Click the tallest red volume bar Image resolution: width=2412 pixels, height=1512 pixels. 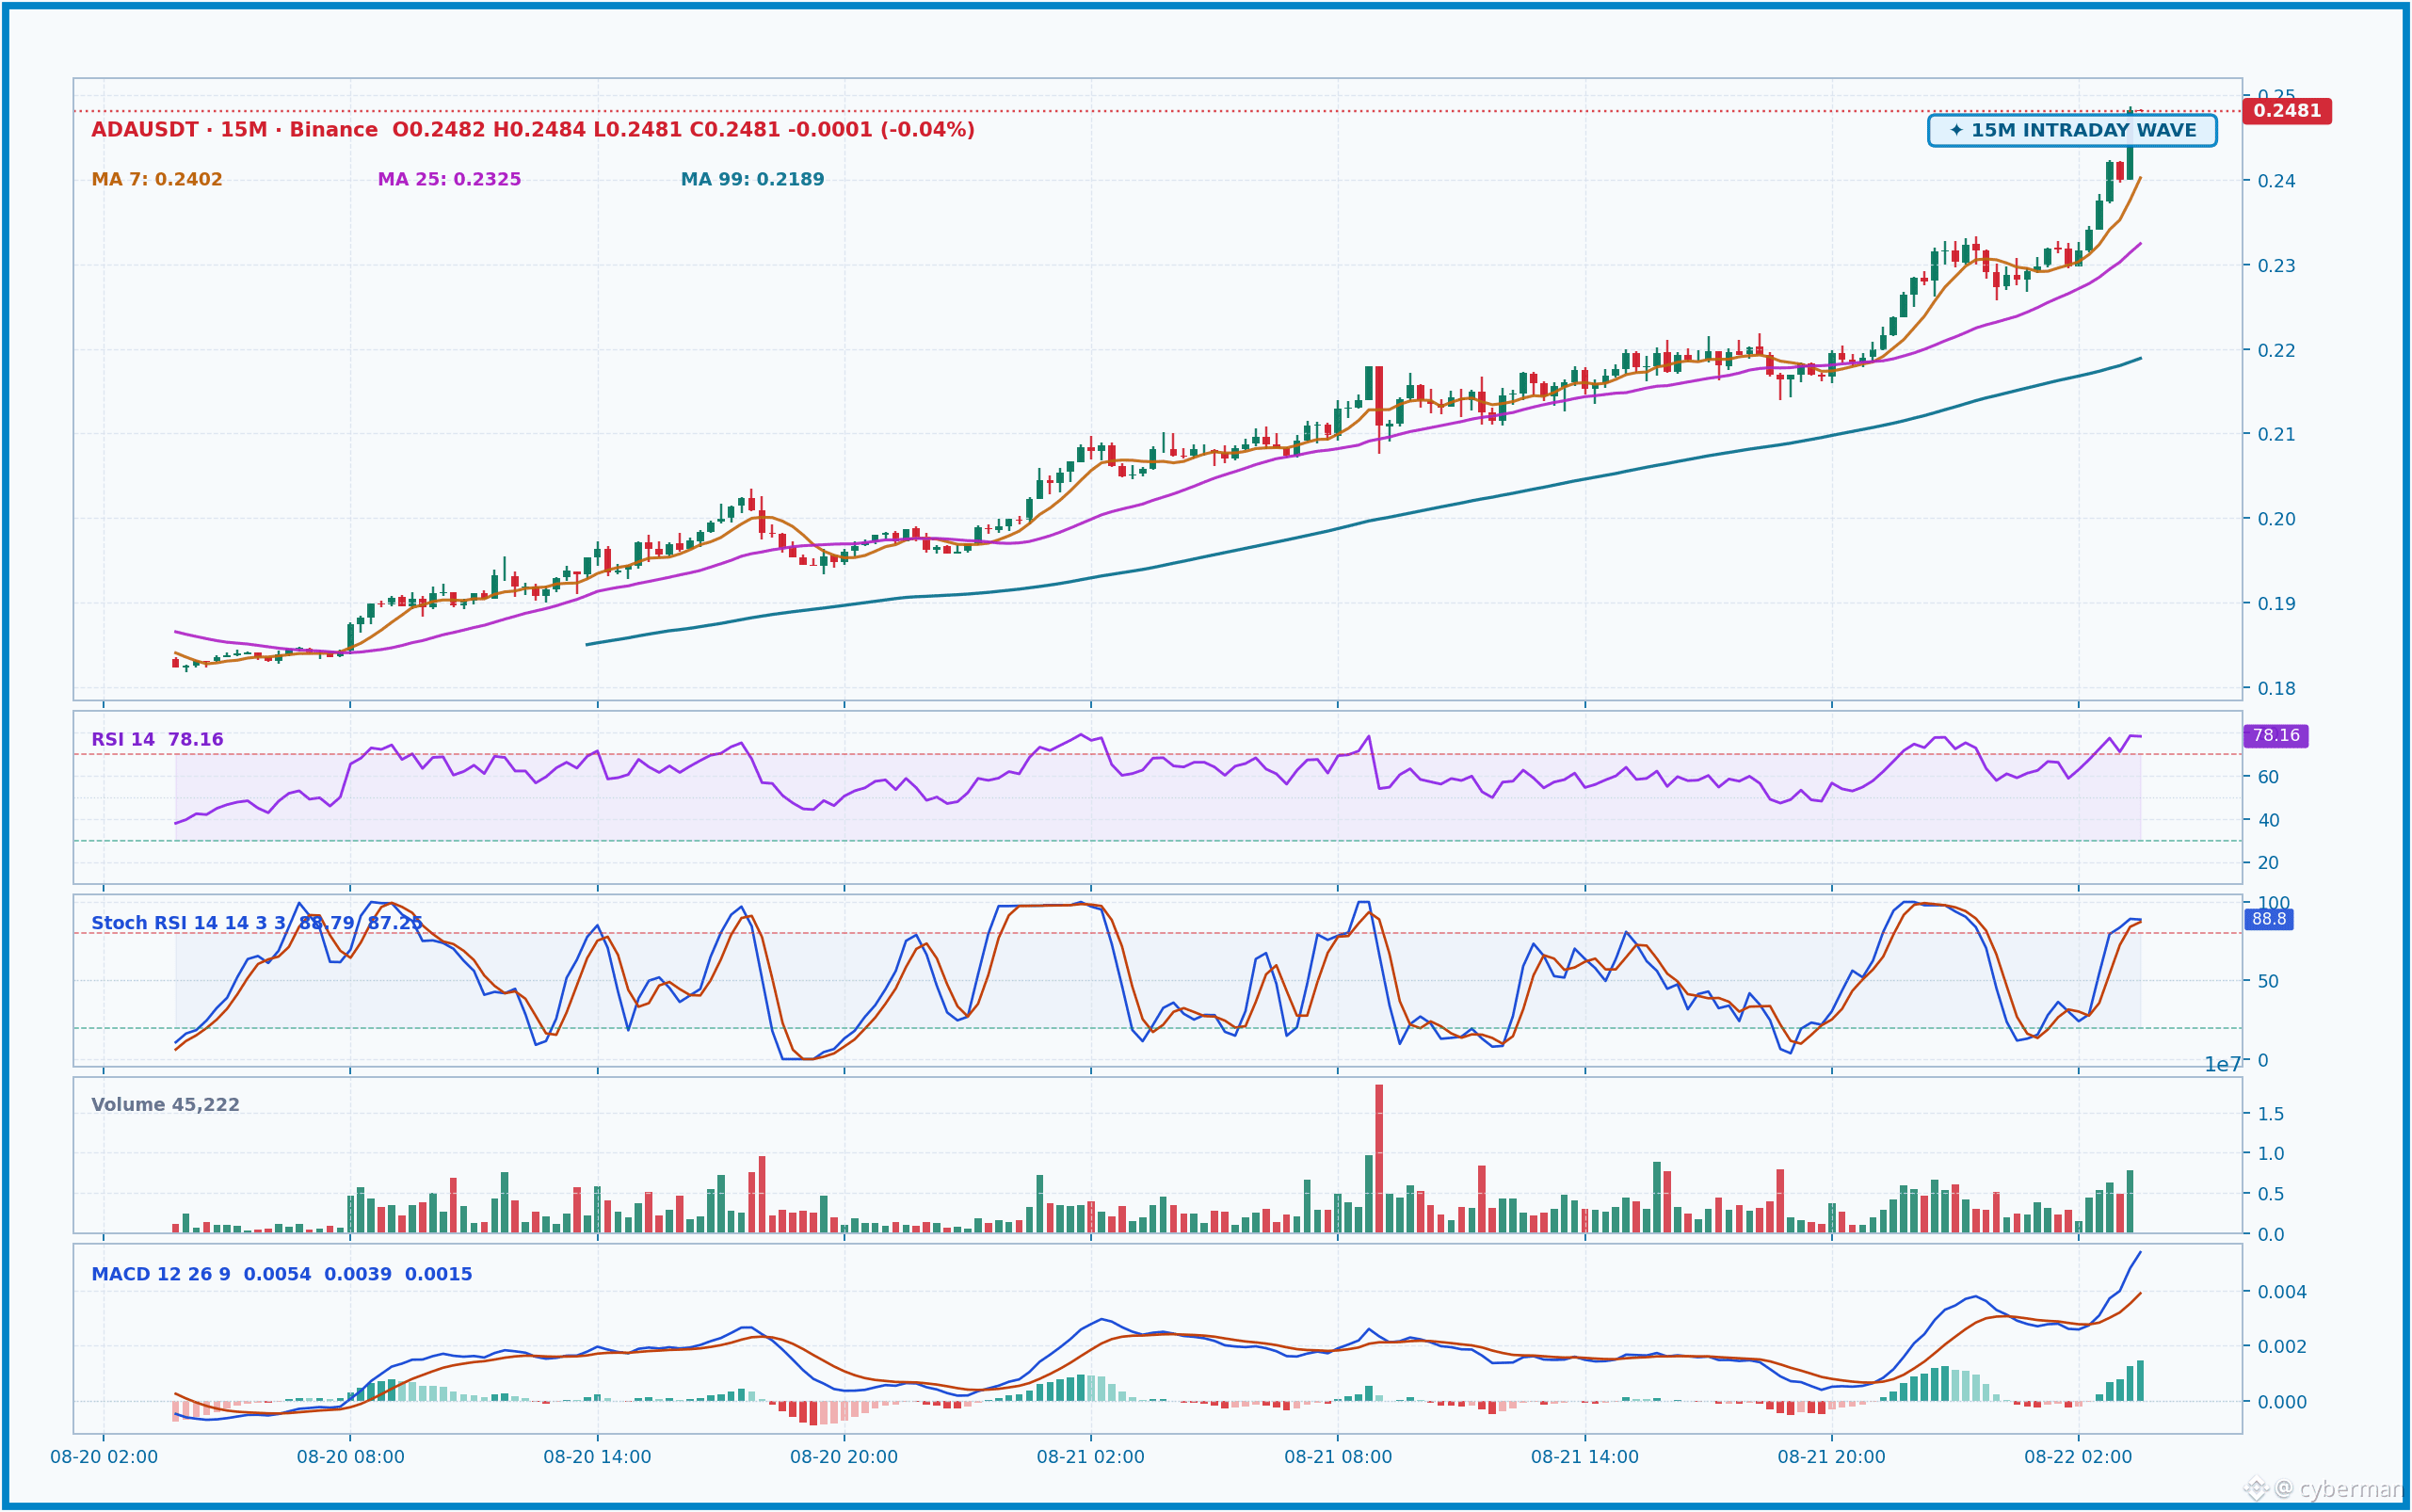coord(1379,1159)
